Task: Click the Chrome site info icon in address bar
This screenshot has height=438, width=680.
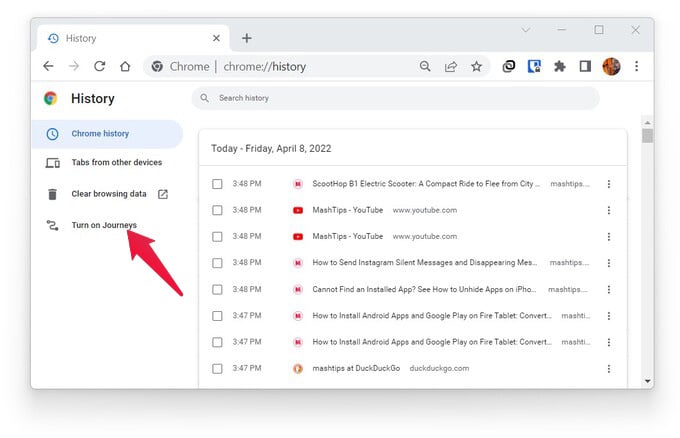Action: click(157, 66)
